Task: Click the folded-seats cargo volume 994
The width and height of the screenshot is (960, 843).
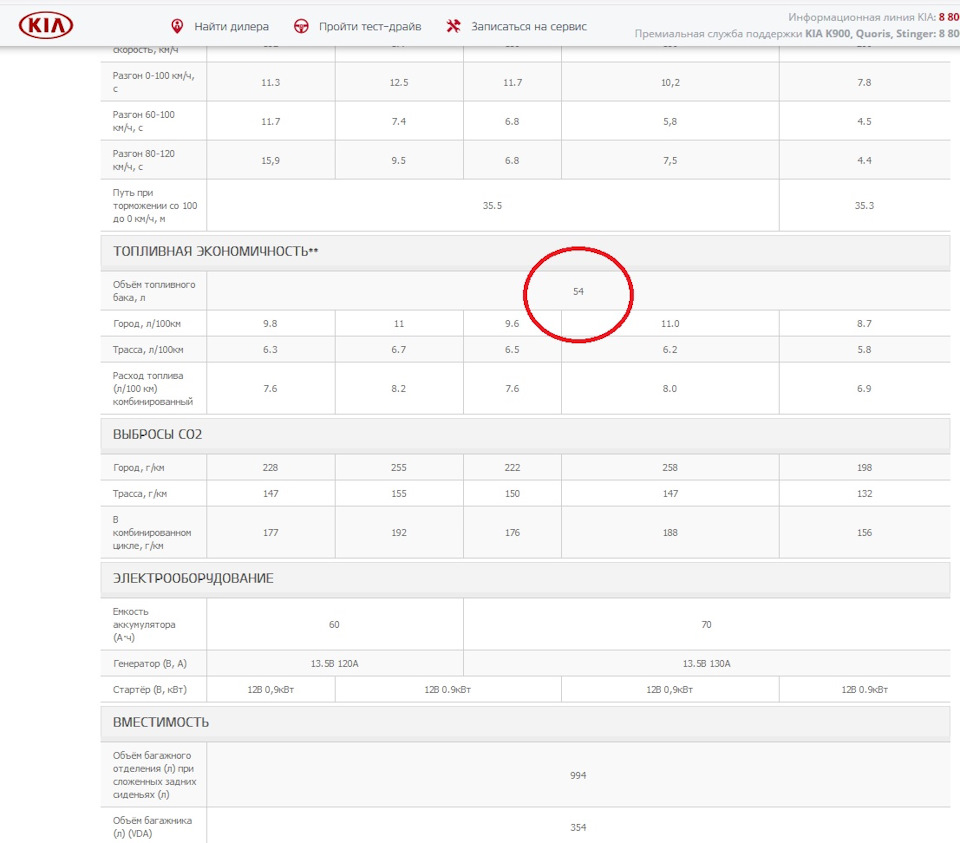Action: pos(578,776)
